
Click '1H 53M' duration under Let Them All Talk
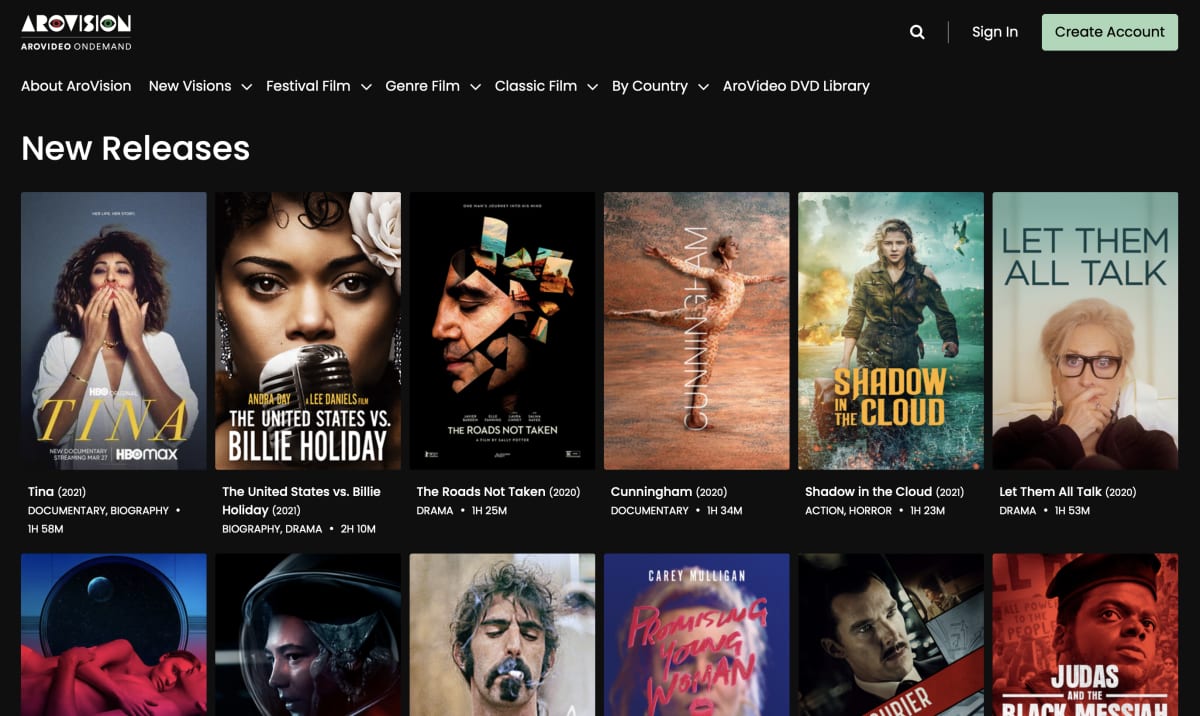pyautogui.click(x=1073, y=511)
